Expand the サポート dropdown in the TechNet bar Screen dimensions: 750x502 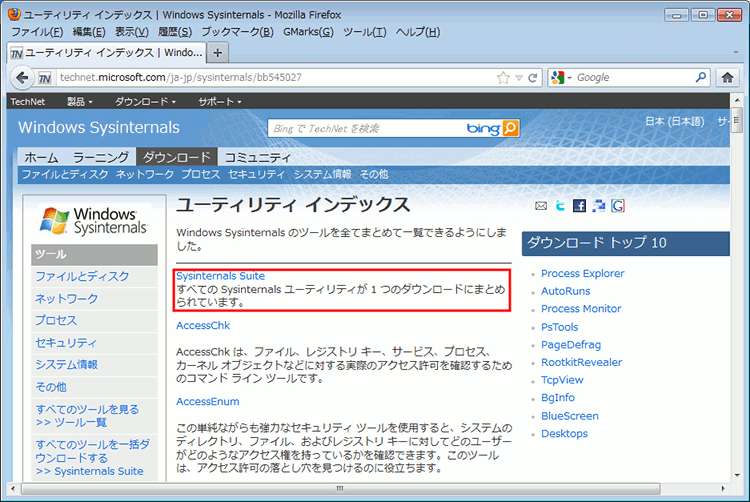[219, 101]
